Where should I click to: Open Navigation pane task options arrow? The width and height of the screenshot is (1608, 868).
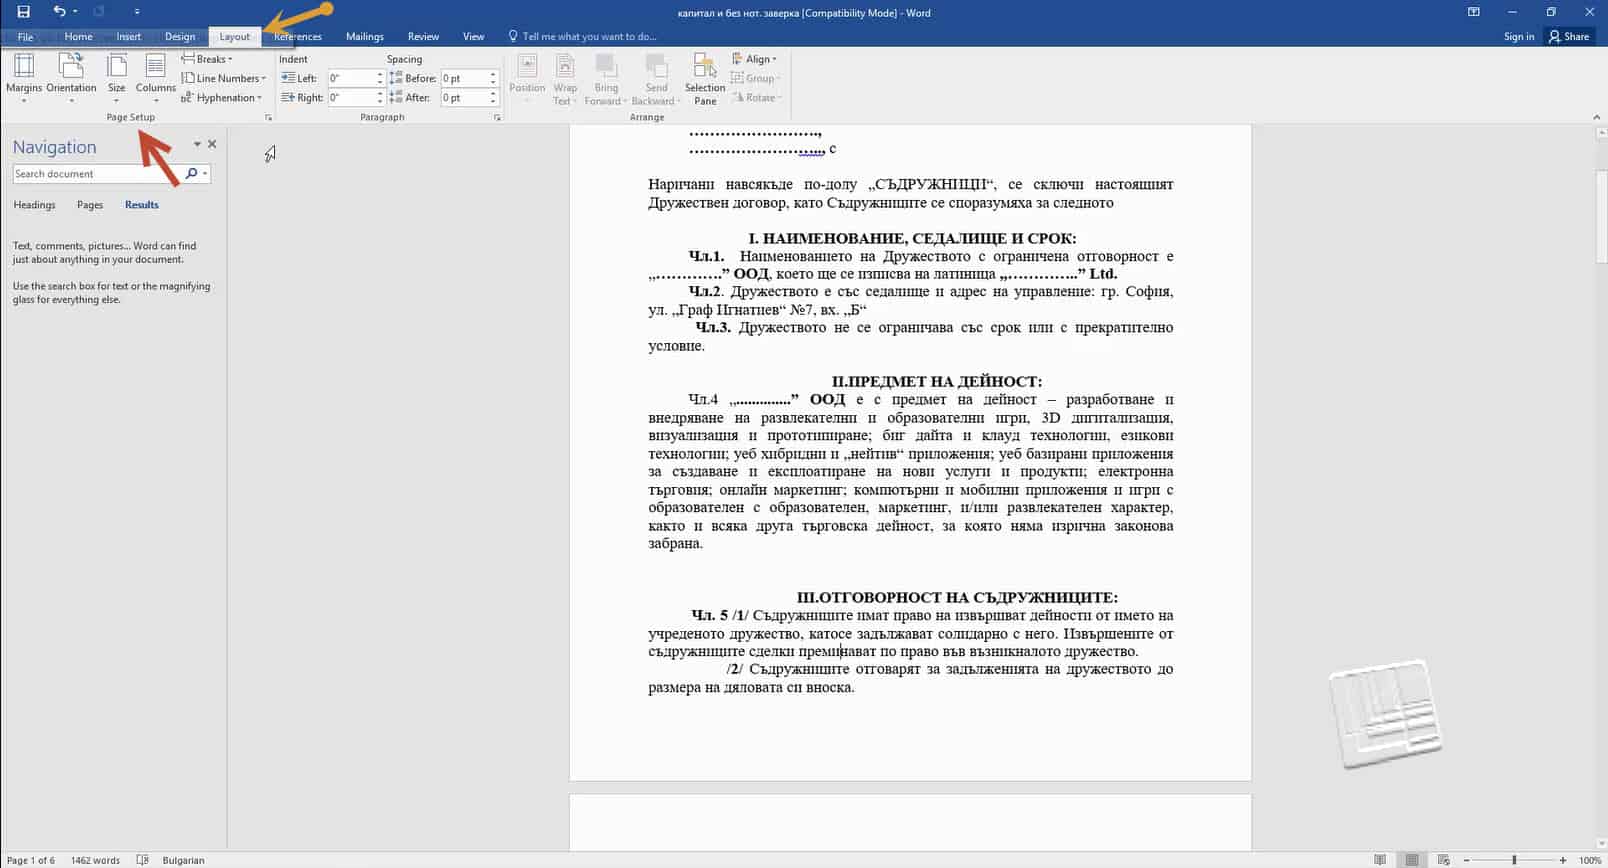[197, 145]
